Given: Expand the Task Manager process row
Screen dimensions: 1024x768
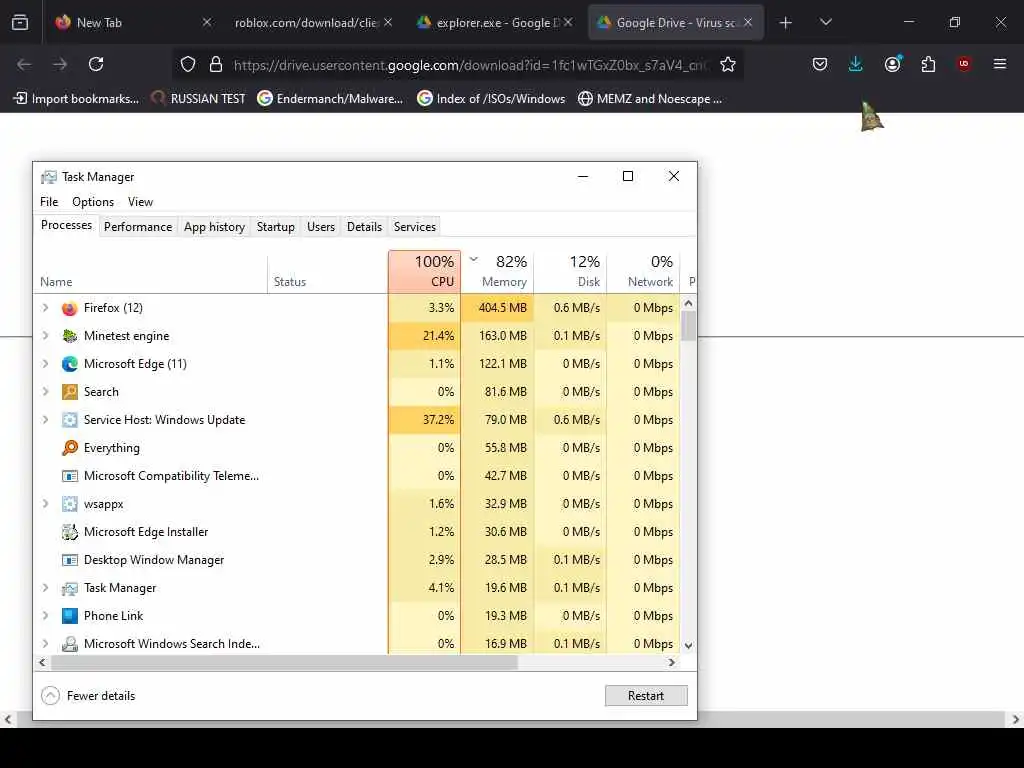Looking at the screenshot, I should (45, 588).
